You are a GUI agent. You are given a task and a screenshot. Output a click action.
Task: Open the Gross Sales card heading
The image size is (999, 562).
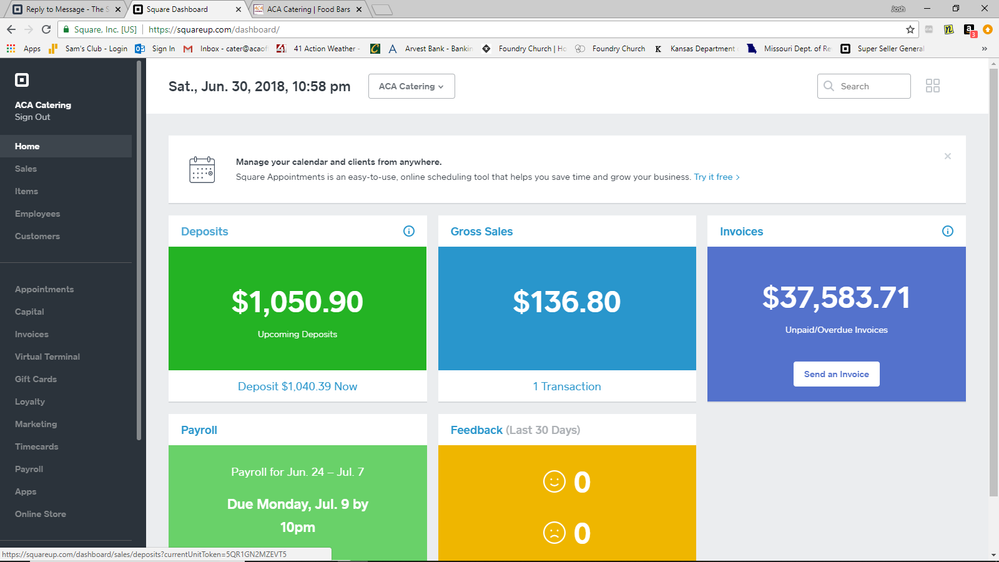(x=482, y=231)
